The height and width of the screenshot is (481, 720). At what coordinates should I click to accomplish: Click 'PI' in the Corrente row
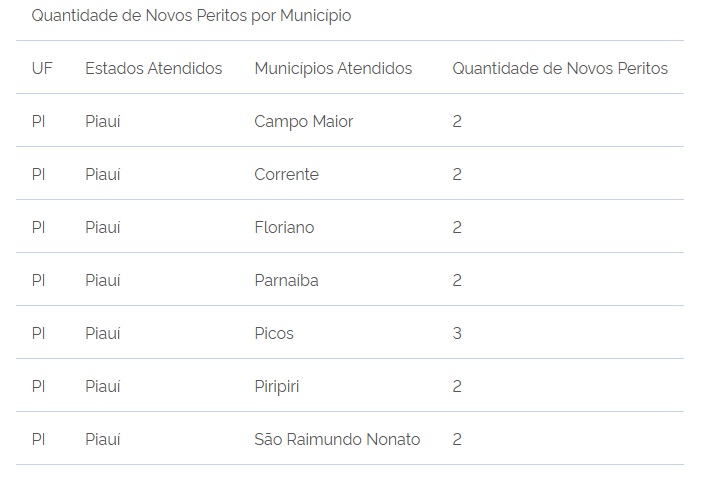click(39, 174)
